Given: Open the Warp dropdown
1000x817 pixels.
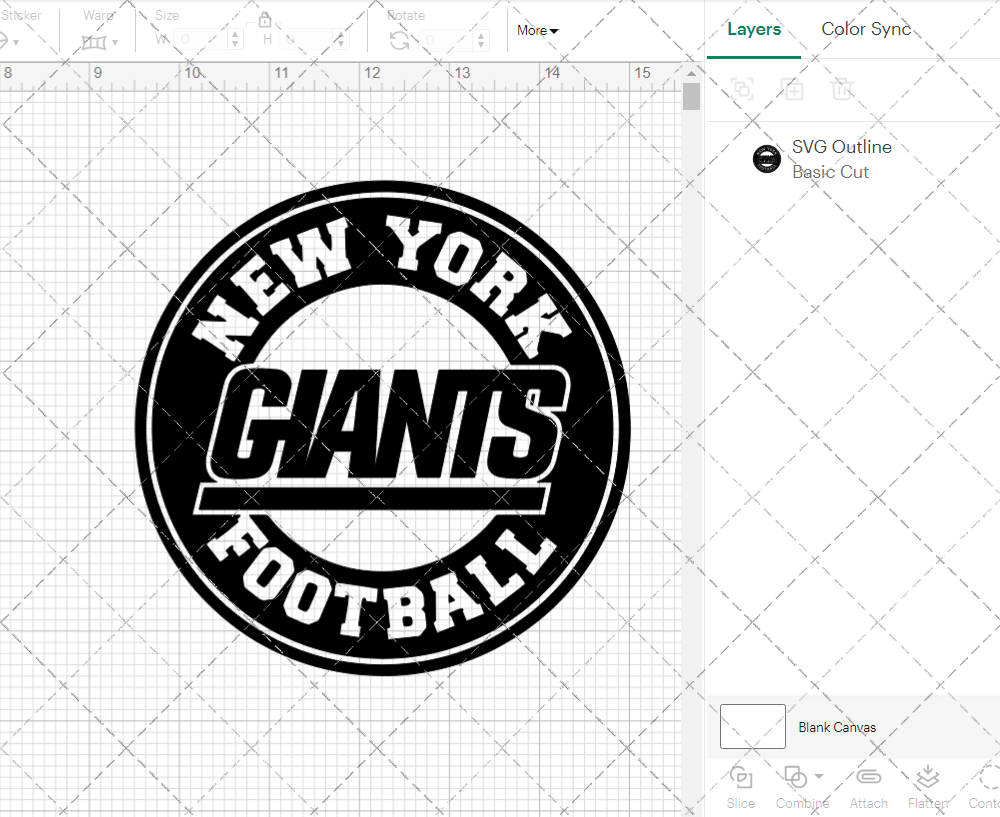Looking at the screenshot, I should (99, 41).
